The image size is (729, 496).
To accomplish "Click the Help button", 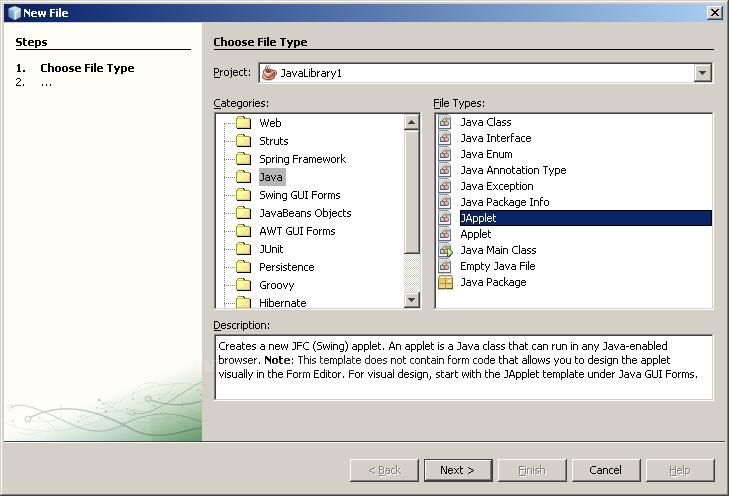I will tap(680, 470).
